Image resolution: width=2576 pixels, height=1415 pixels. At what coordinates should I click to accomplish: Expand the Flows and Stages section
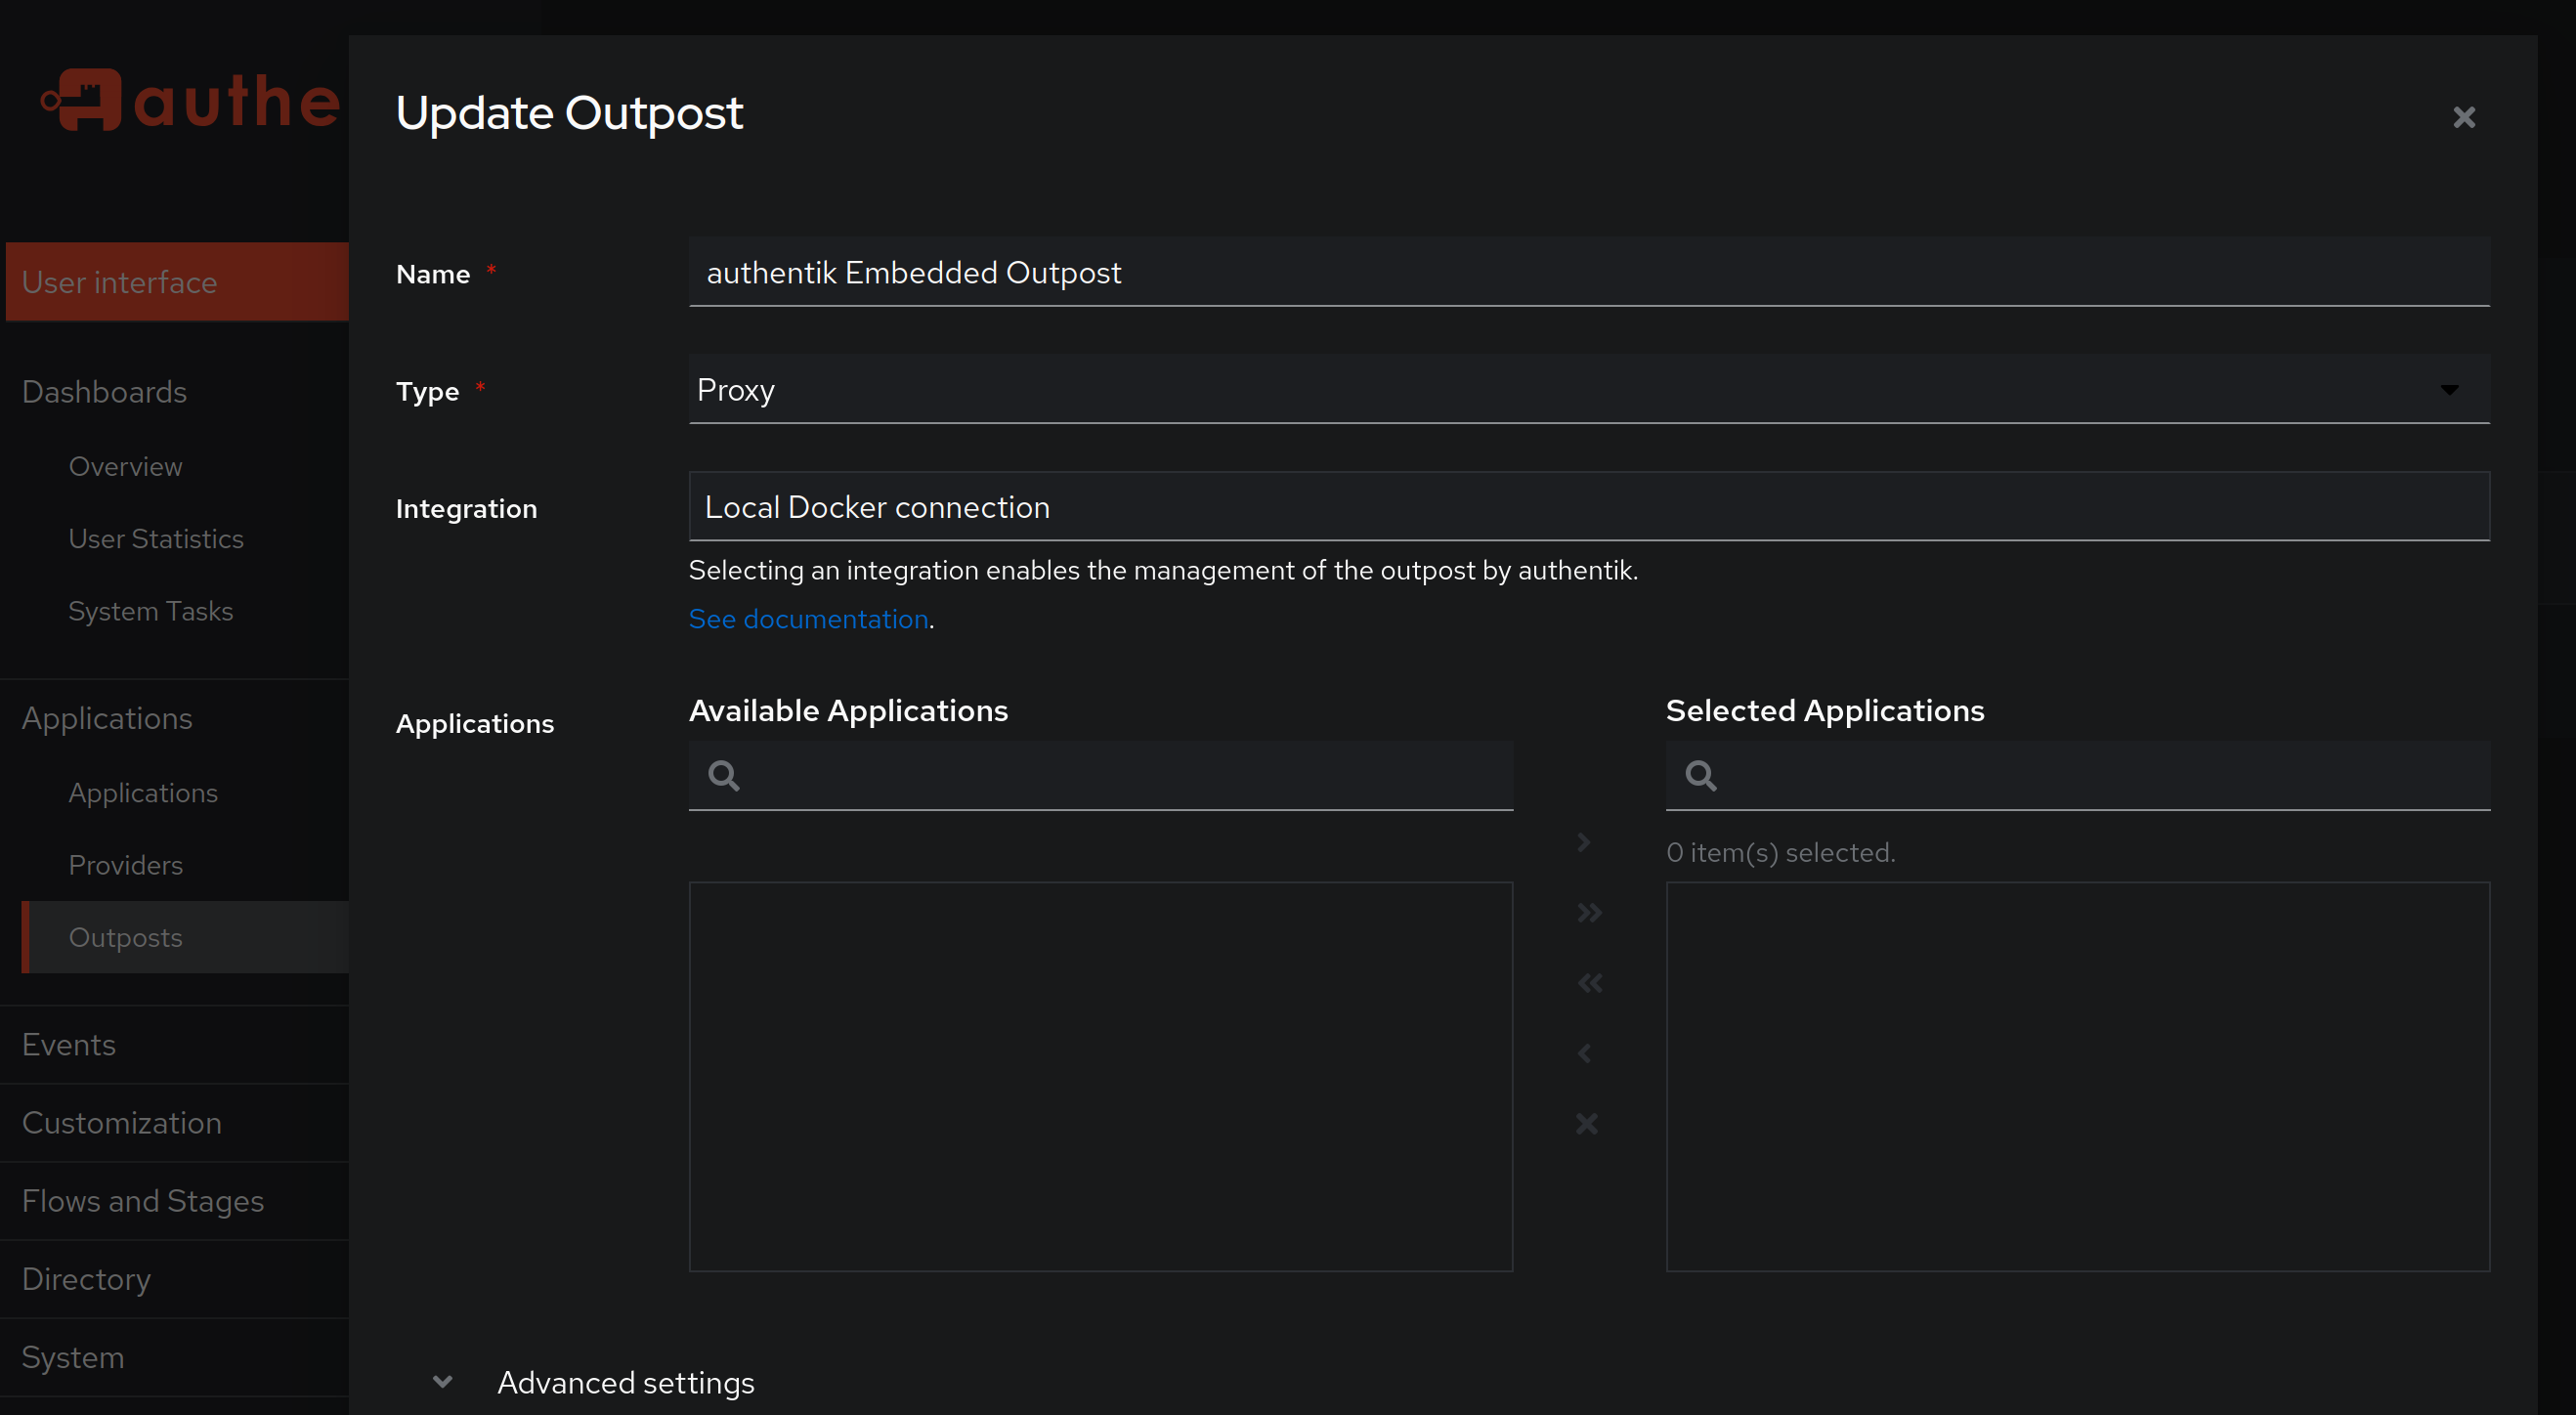click(142, 1200)
